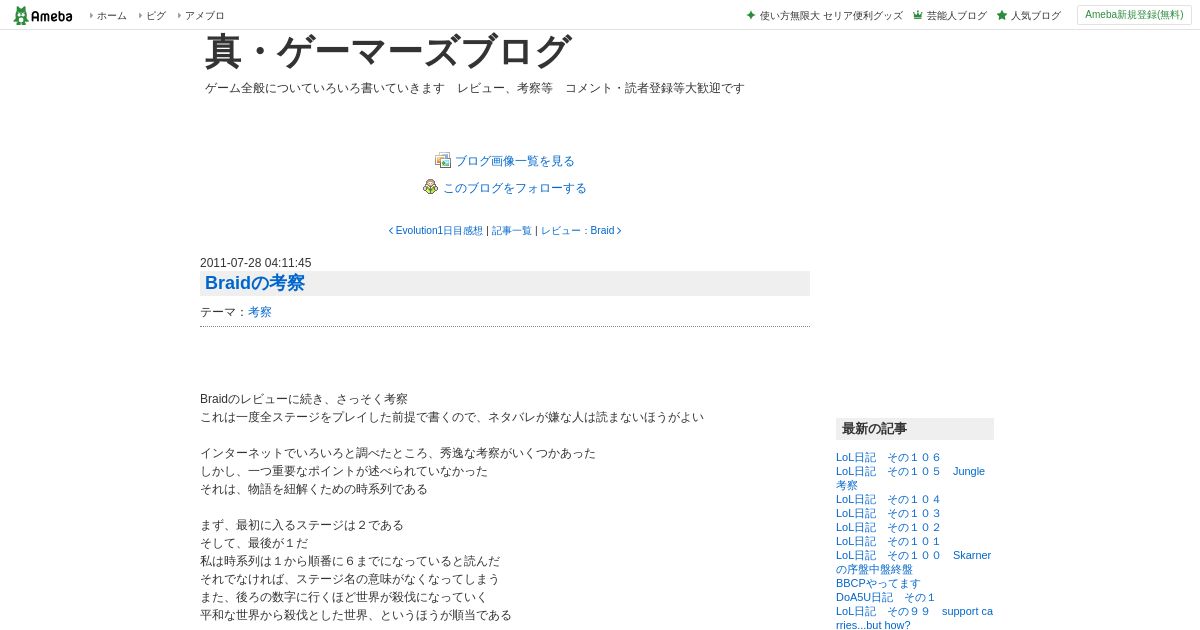The height and width of the screenshot is (630, 1200).
Task: Open sidebar post LoL日記 その１０１
Action: [888, 541]
